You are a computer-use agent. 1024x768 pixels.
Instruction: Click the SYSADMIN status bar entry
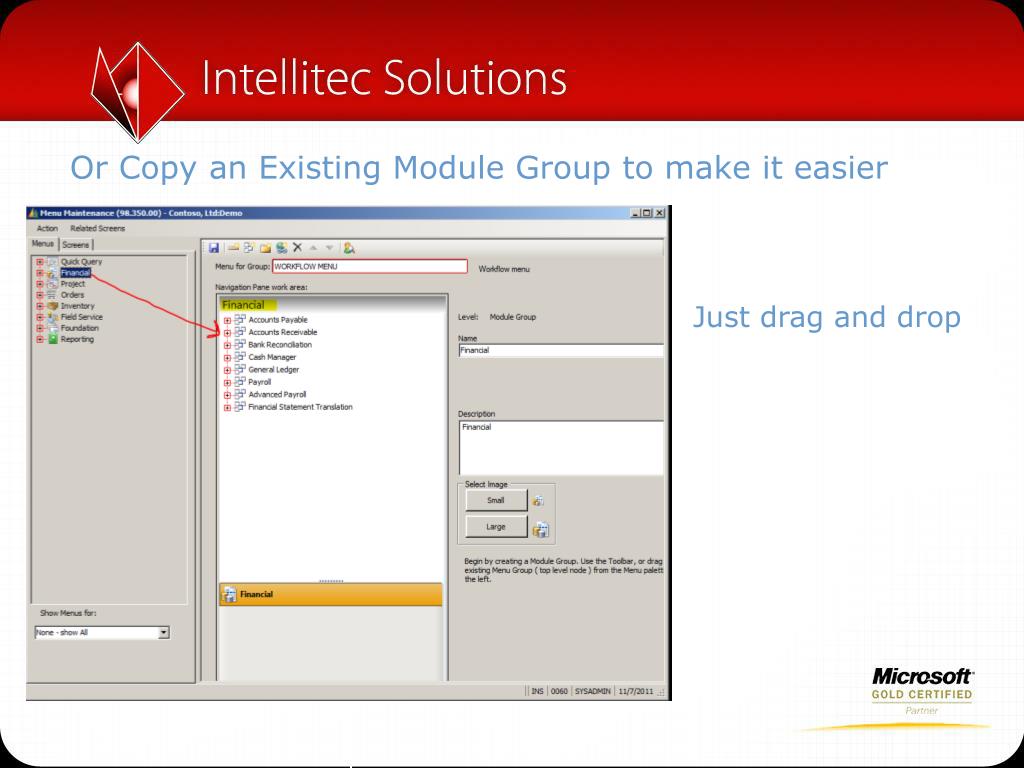(x=592, y=691)
